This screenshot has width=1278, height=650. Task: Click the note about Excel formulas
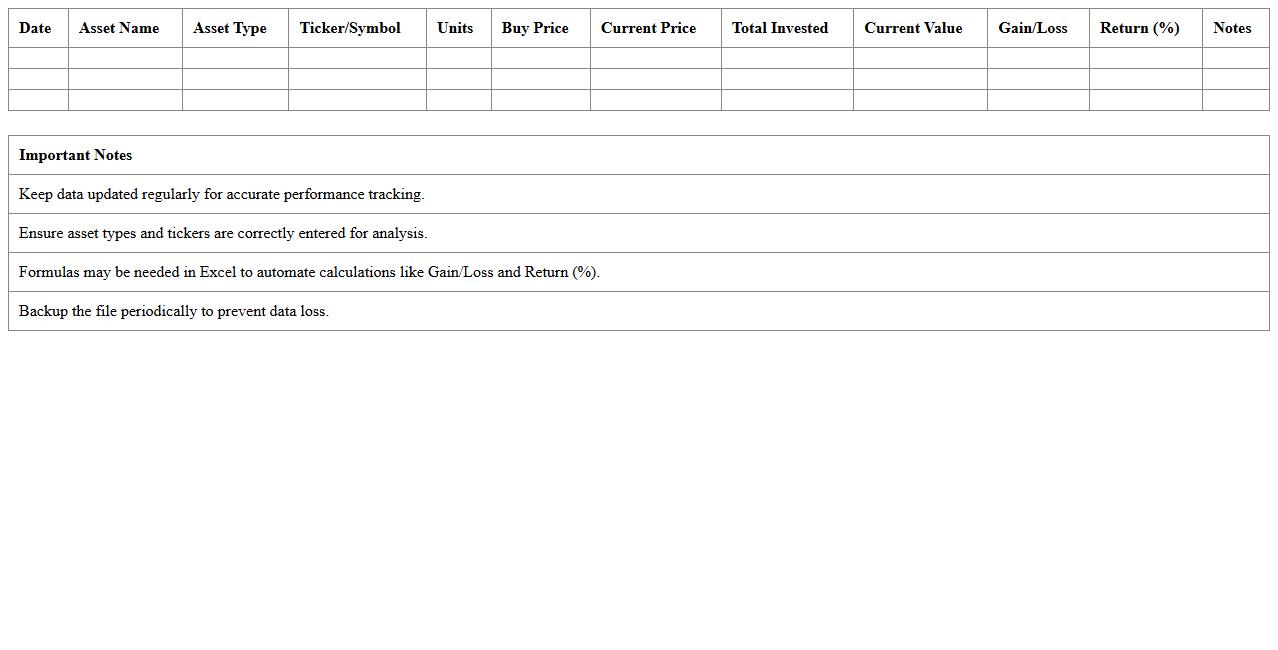309,272
